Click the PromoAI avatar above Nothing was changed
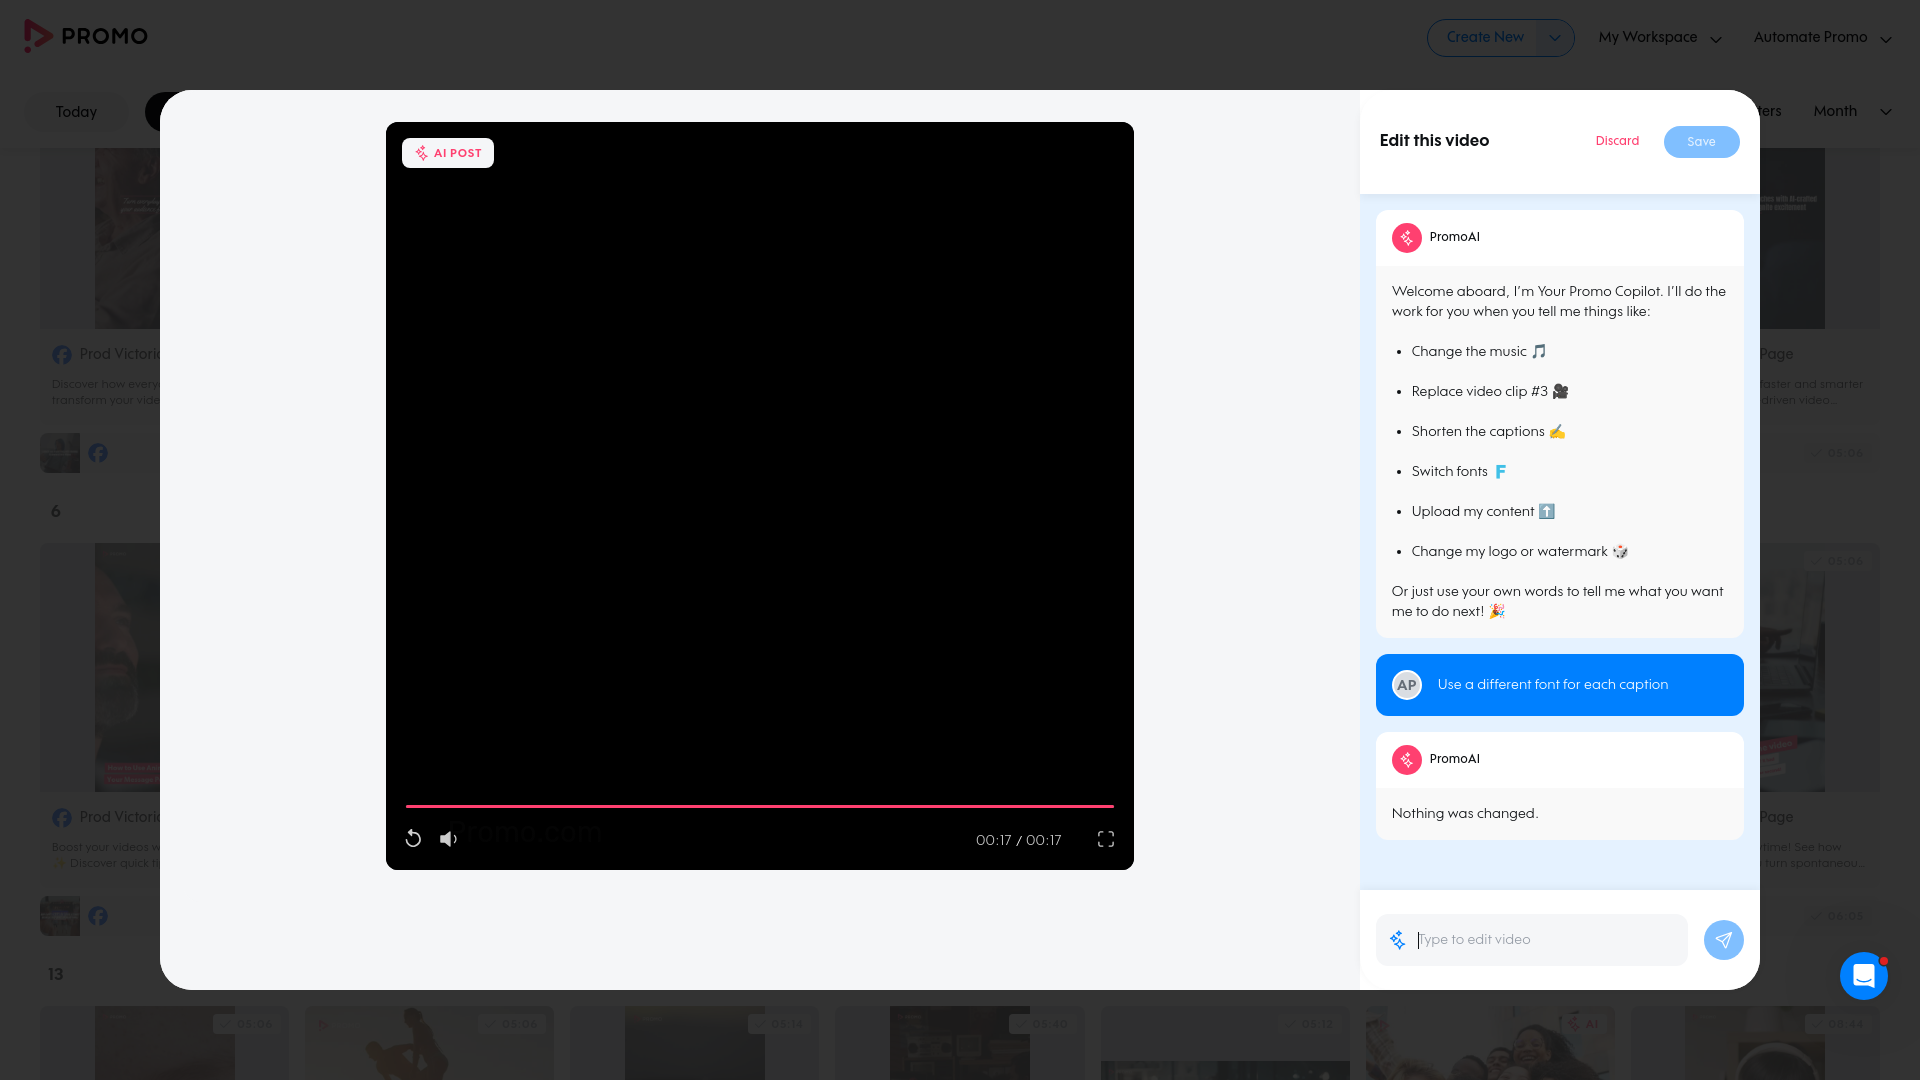This screenshot has width=1920, height=1080. pos(1407,760)
